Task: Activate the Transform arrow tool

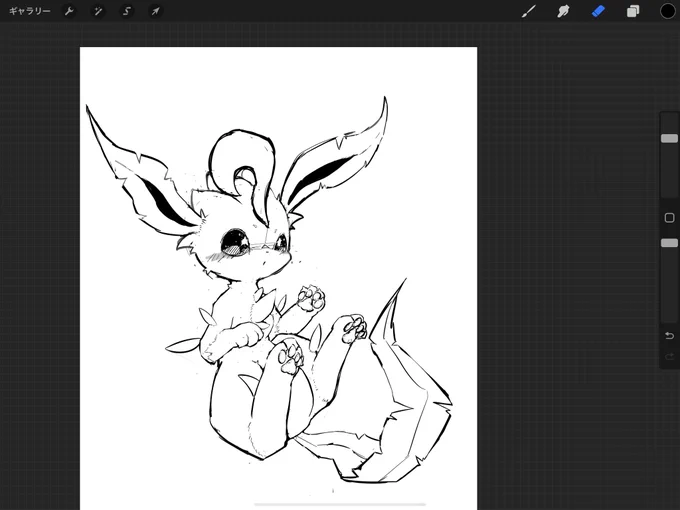Action: pyautogui.click(x=155, y=11)
